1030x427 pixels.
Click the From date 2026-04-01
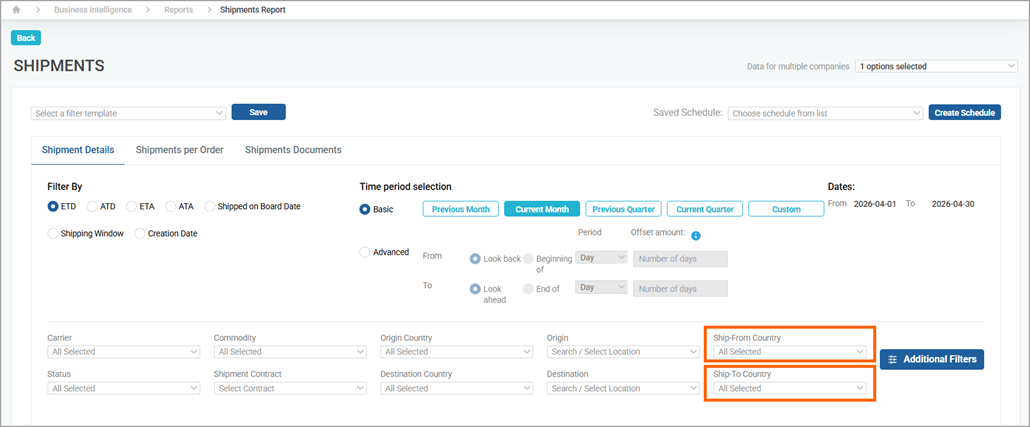[875, 204]
